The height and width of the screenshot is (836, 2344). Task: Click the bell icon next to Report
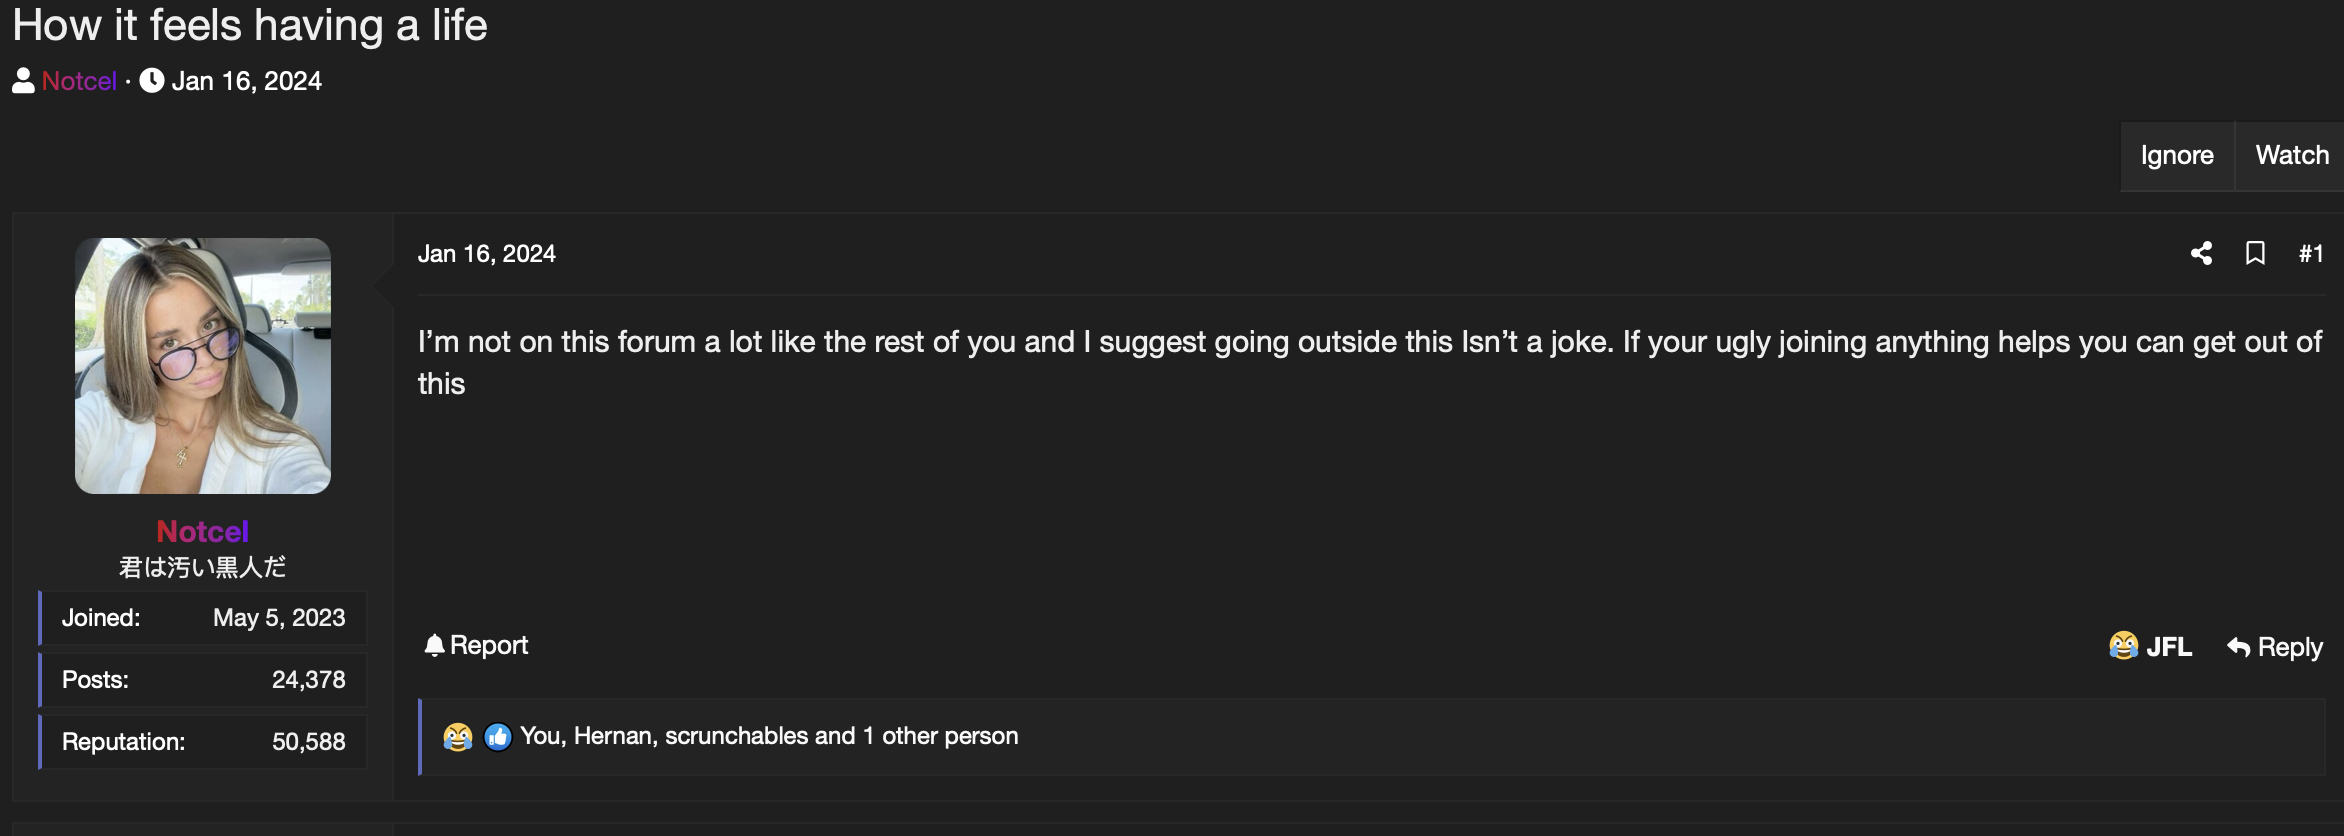(434, 646)
